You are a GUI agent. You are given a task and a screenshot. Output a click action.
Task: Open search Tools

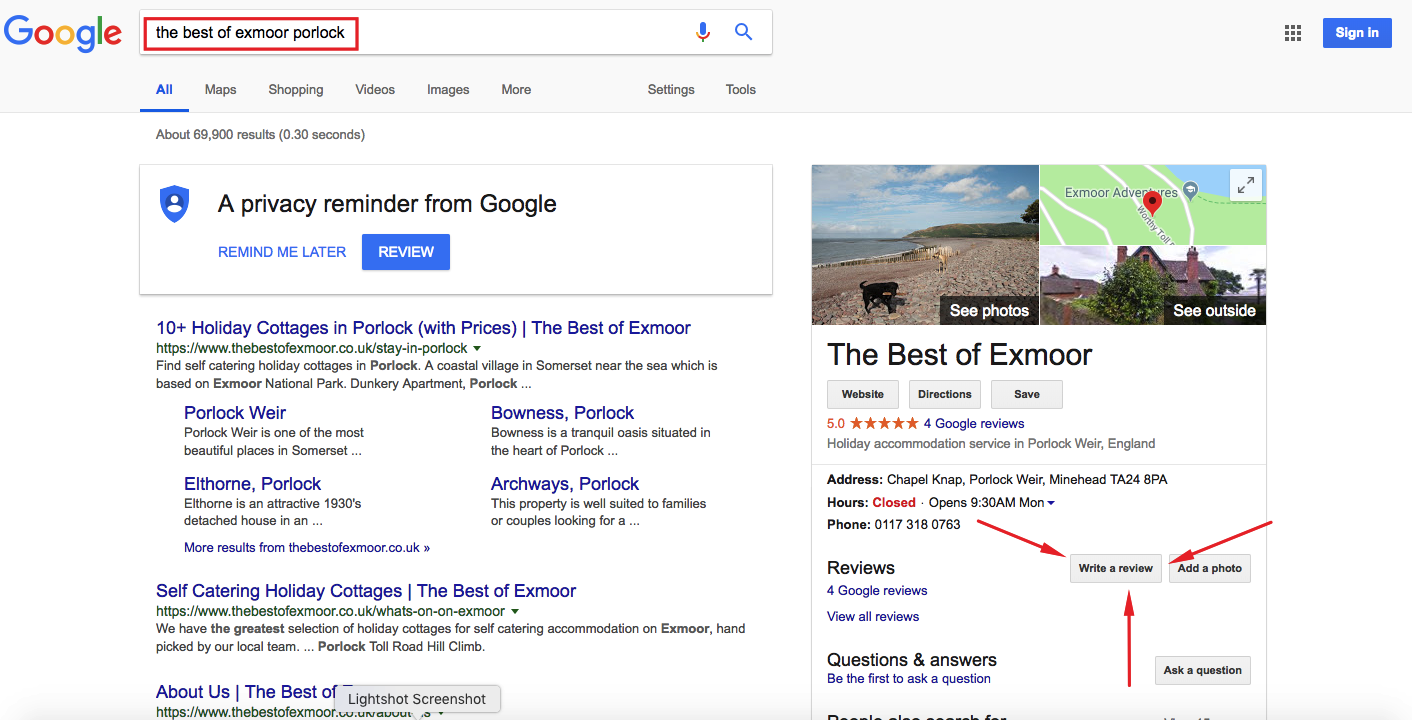[741, 89]
